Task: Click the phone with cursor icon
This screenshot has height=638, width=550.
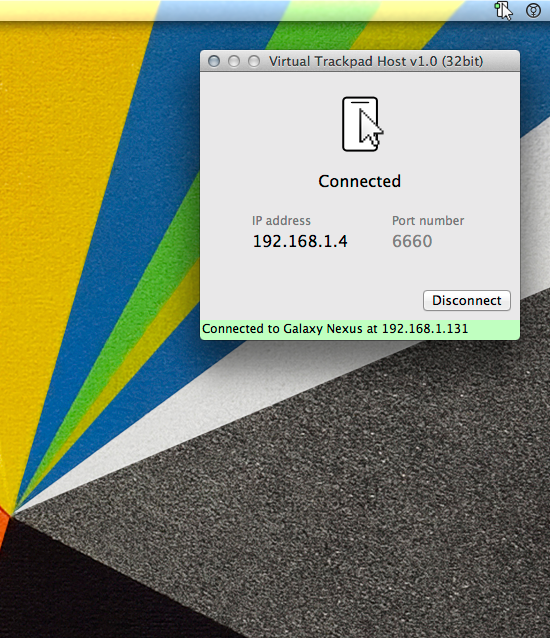Action: (x=362, y=125)
